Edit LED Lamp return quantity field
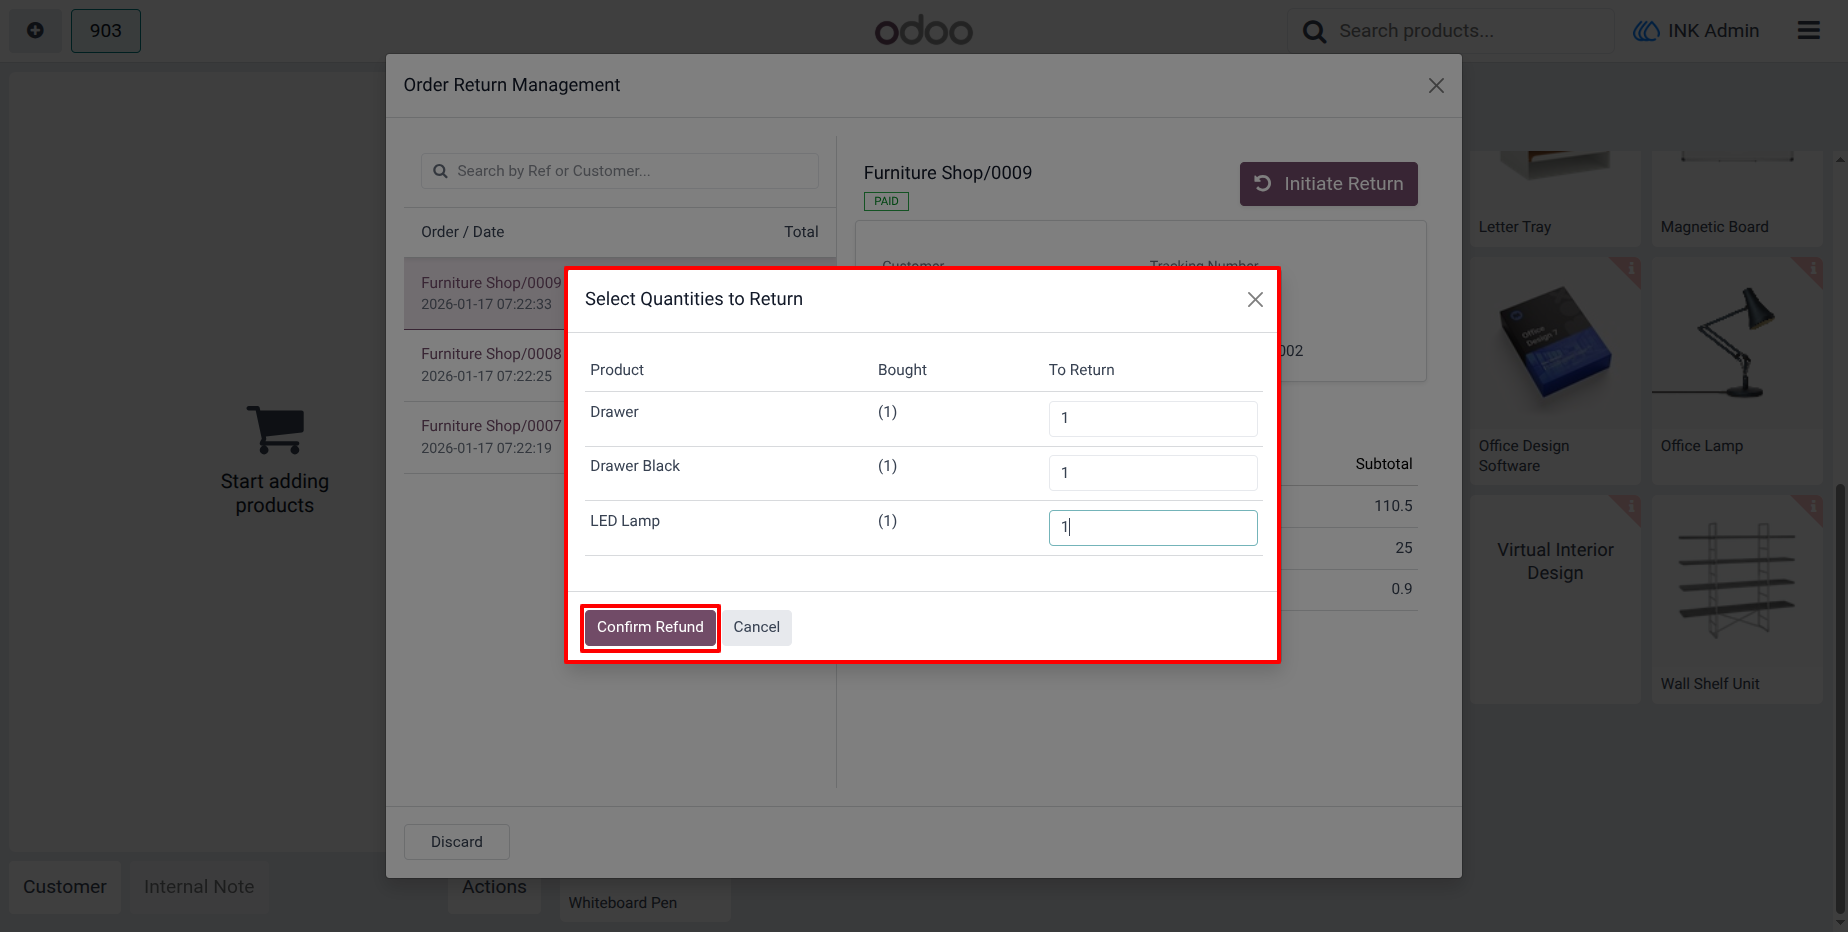This screenshot has height=932, width=1848. pos(1153,528)
